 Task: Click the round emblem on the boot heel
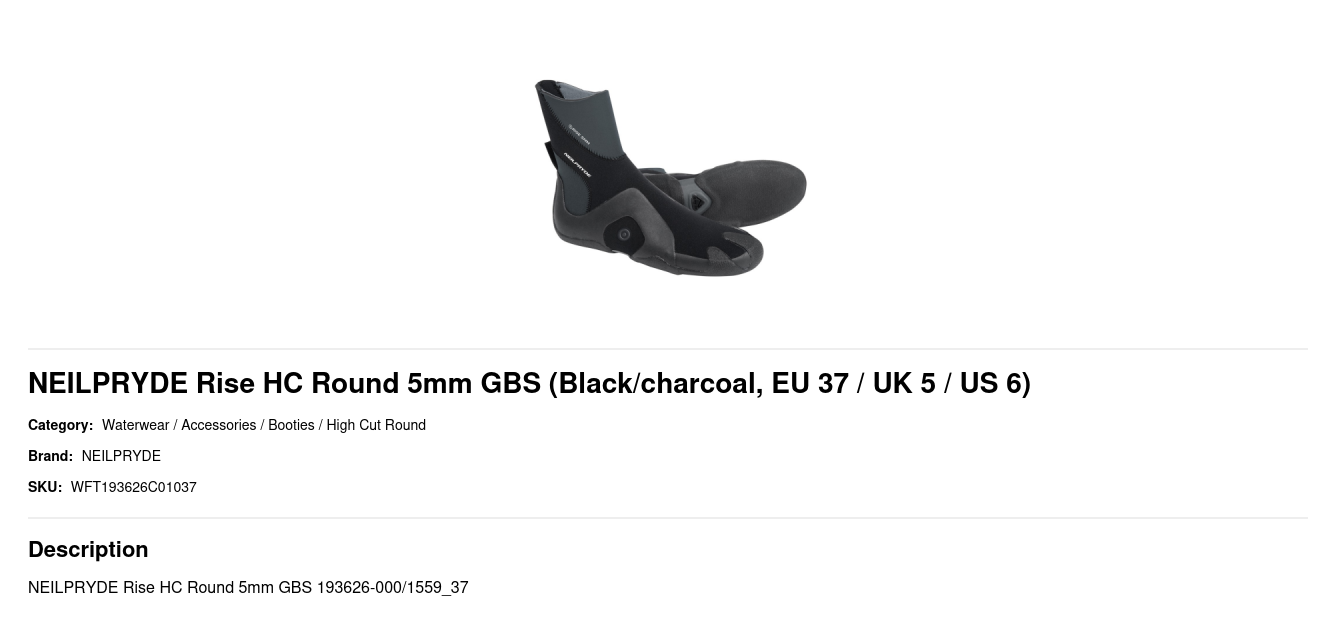624,234
